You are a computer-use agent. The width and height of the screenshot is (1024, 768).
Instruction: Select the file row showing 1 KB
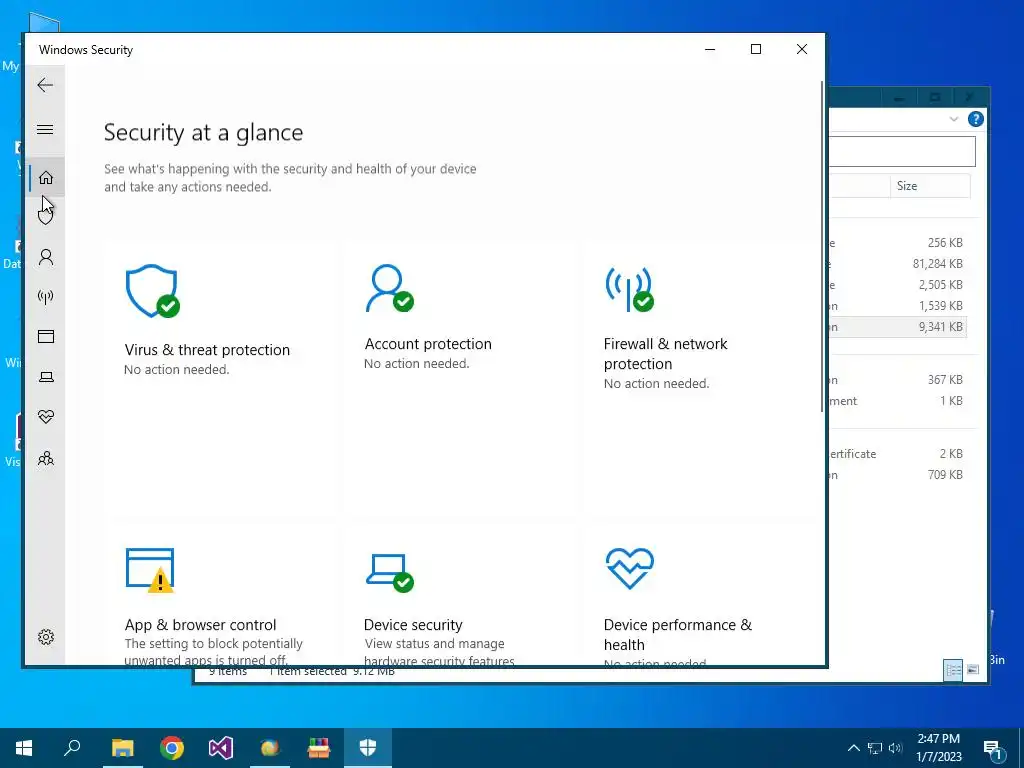(898, 401)
